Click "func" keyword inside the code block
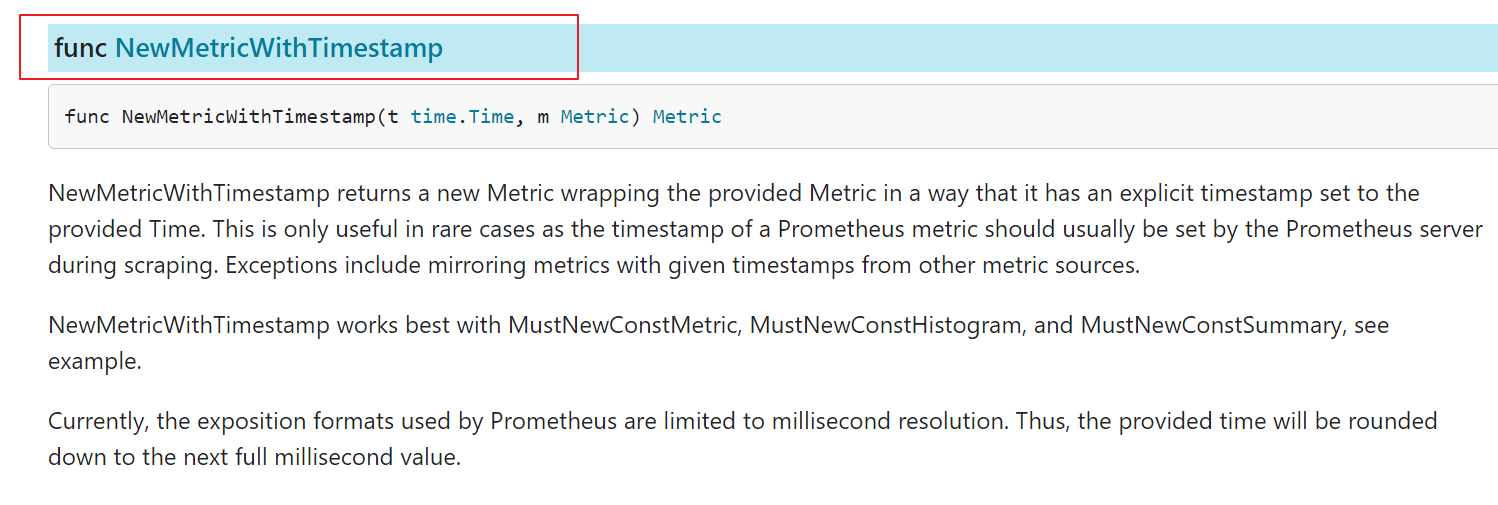1498x505 pixels. [x=87, y=117]
